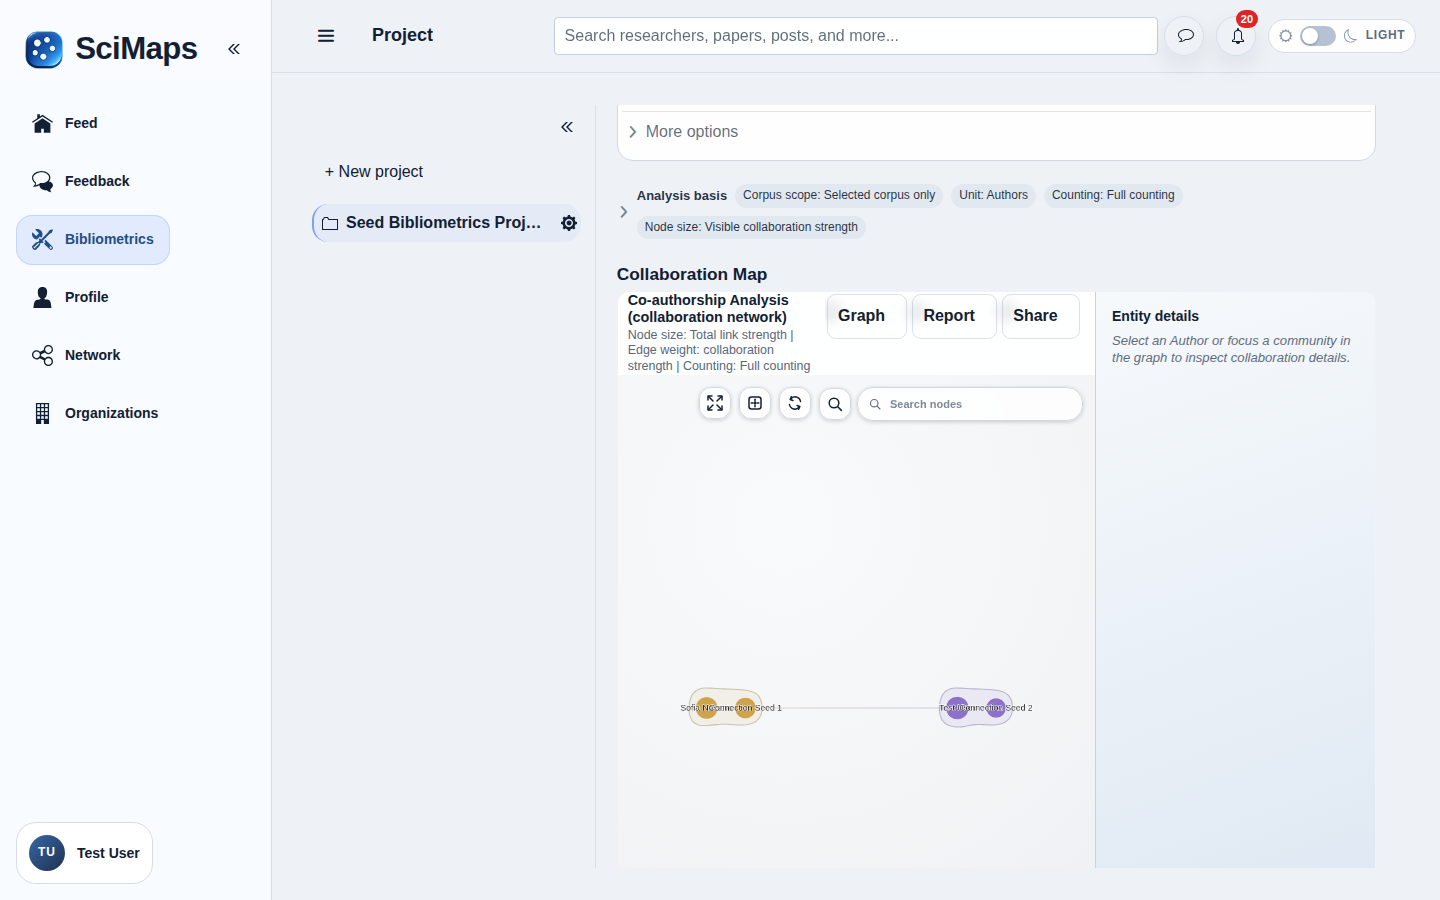Collapse the project list panel

pyautogui.click(x=567, y=127)
